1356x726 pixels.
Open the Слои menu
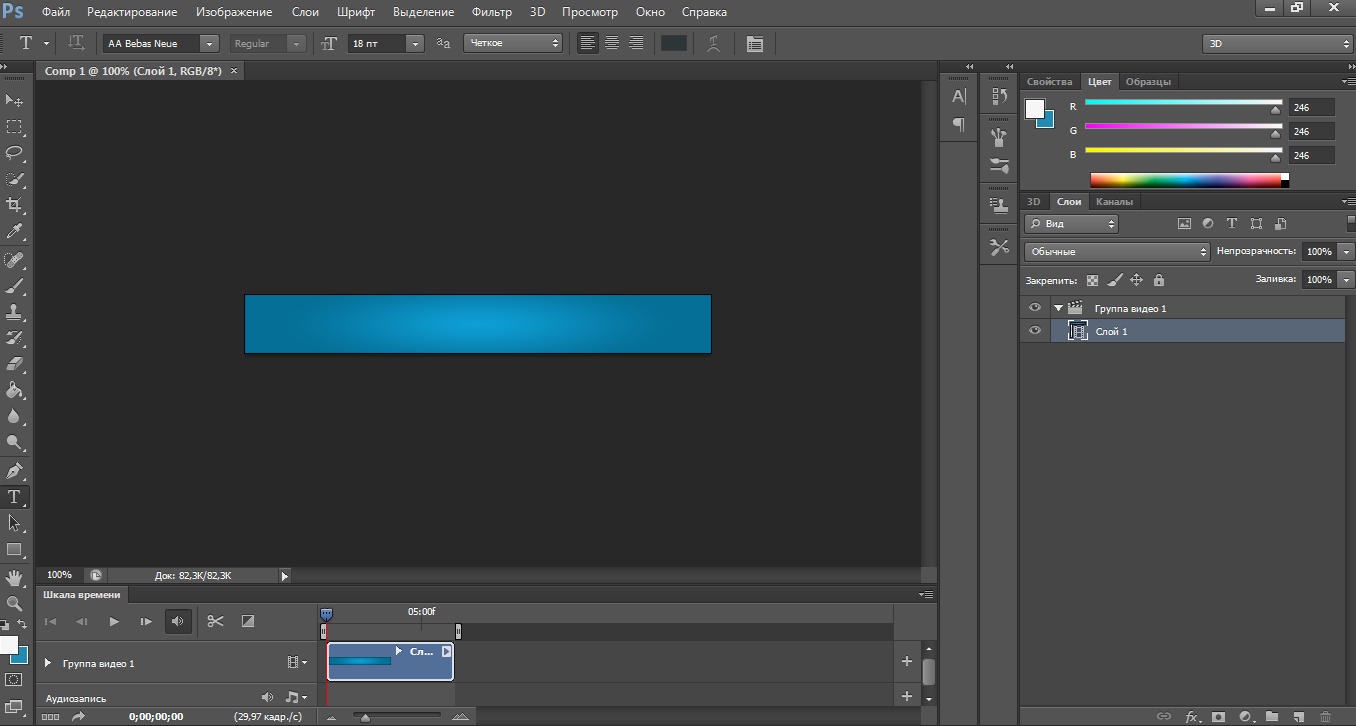click(306, 12)
